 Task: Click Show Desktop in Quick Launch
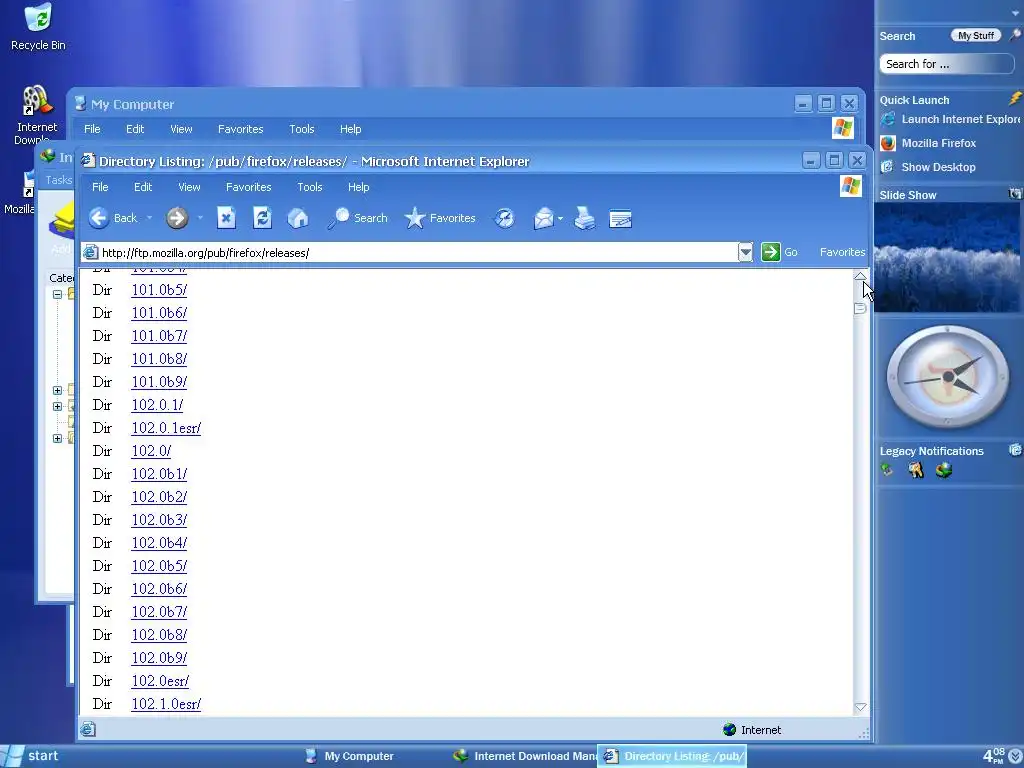[928, 167]
